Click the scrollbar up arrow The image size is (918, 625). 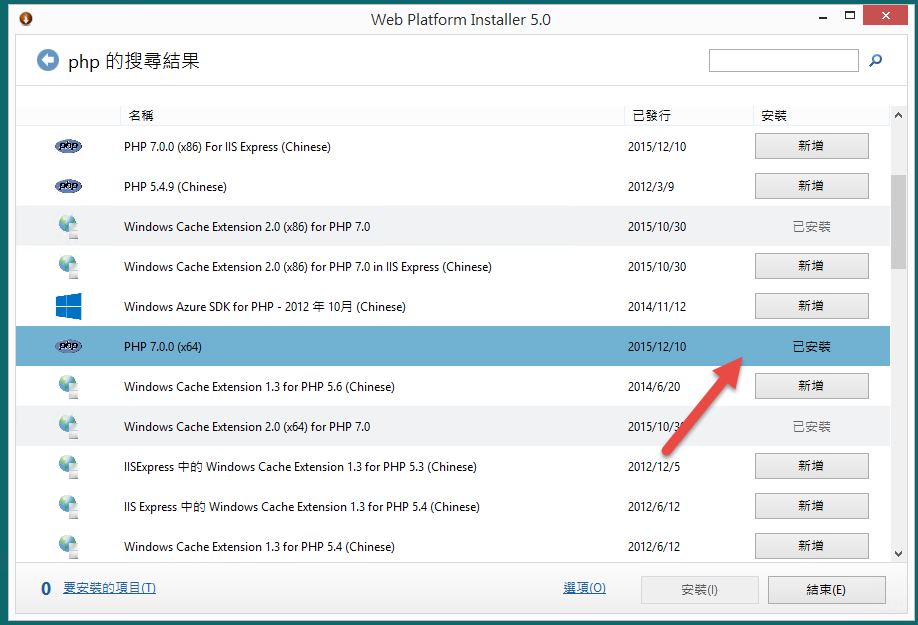click(898, 116)
